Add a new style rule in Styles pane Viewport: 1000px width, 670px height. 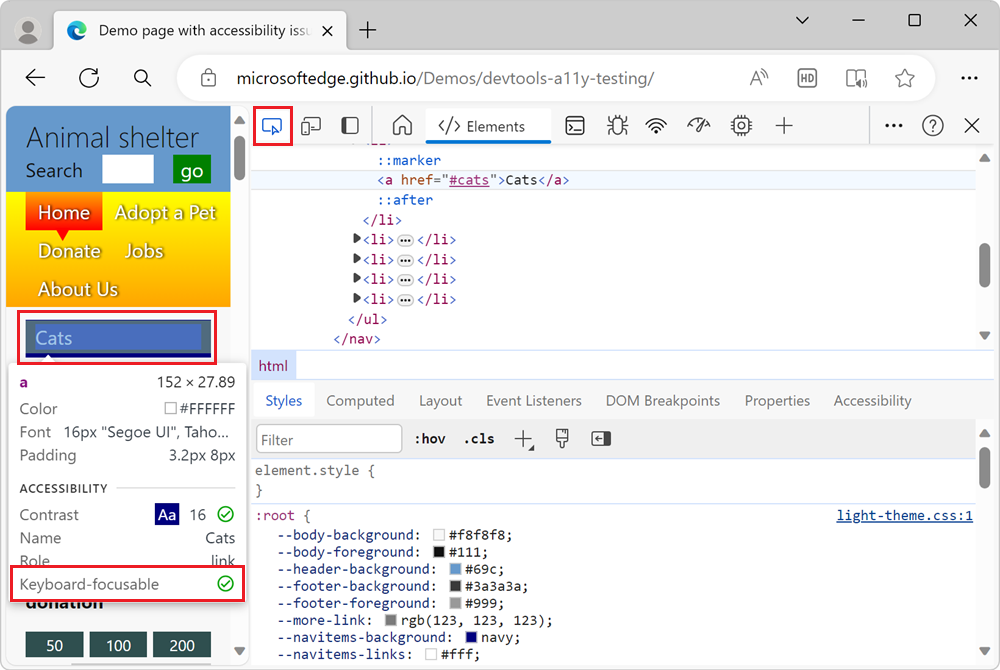click(x=524, y=438)
